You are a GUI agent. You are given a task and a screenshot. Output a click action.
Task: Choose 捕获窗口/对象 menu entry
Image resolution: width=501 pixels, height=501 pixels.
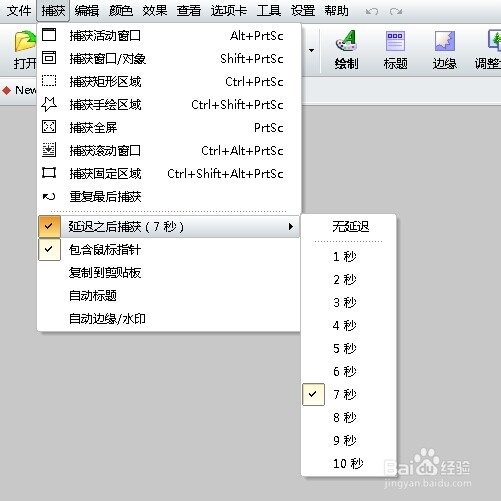(x=169, y=58)
